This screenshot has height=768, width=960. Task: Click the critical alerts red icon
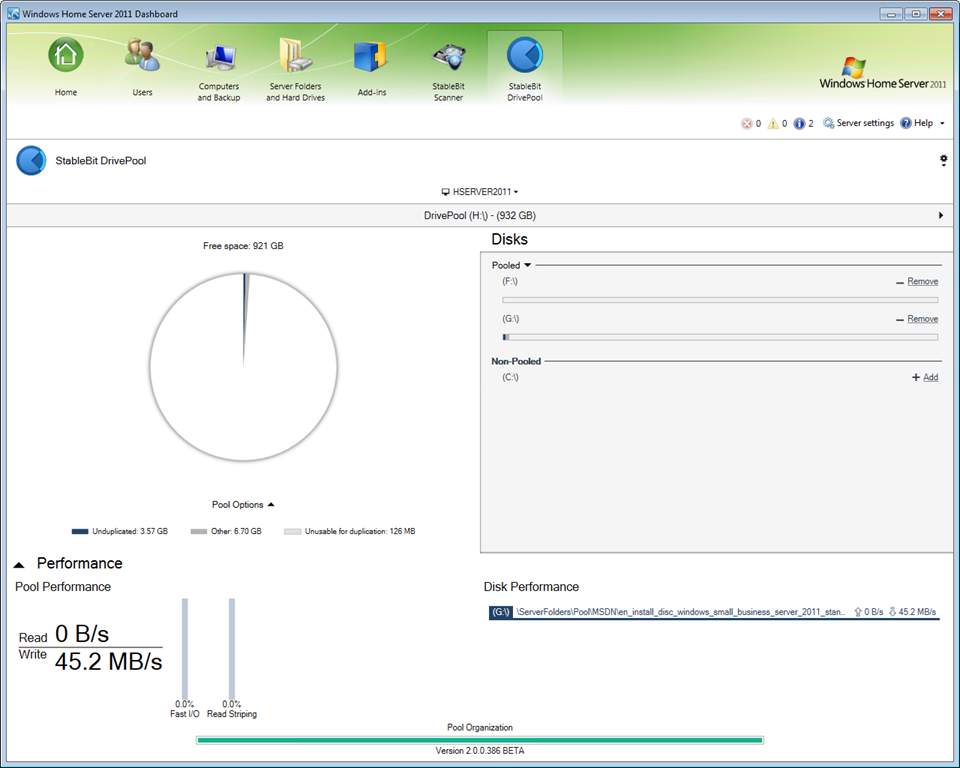(746, 124)
